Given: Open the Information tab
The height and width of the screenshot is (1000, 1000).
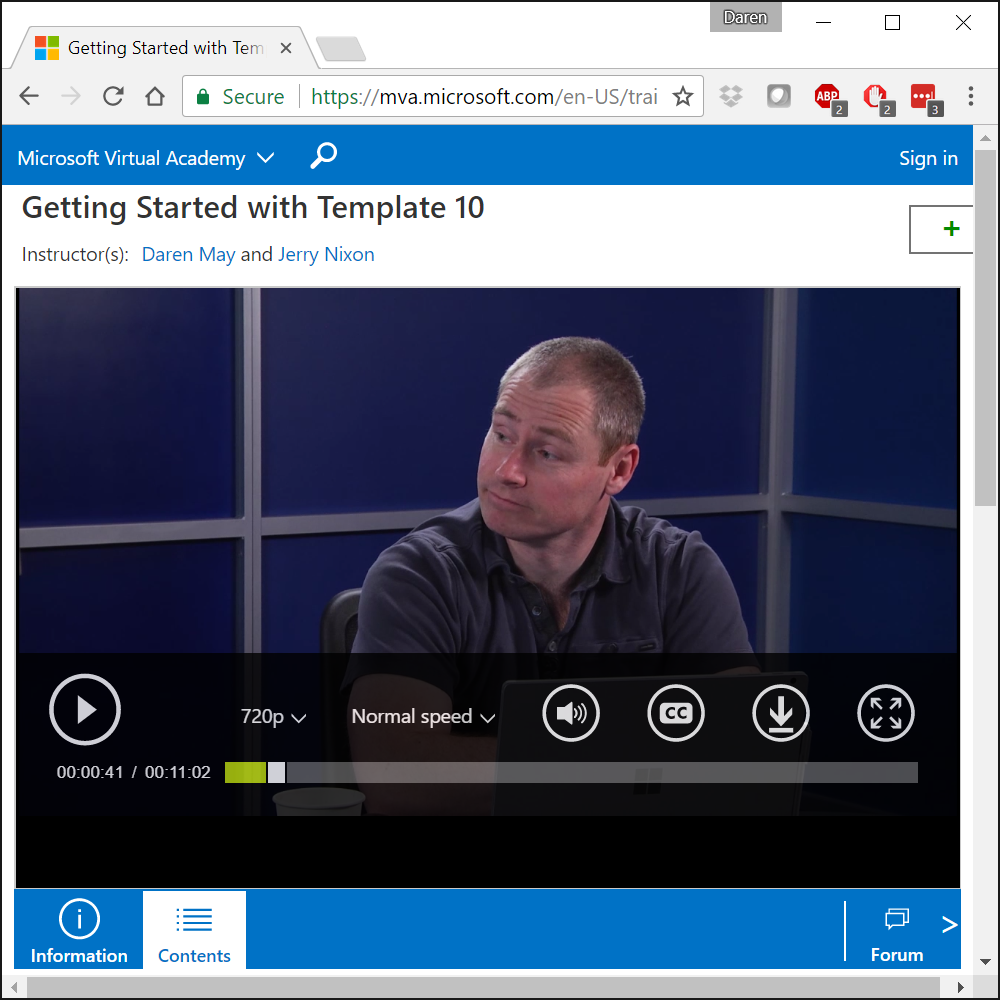Looking at the screenshot, I should 79,930.
